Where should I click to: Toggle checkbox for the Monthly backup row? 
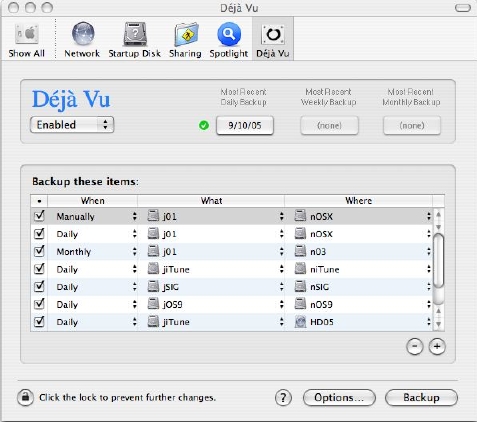pyautogui.click(x=39, y=251)
